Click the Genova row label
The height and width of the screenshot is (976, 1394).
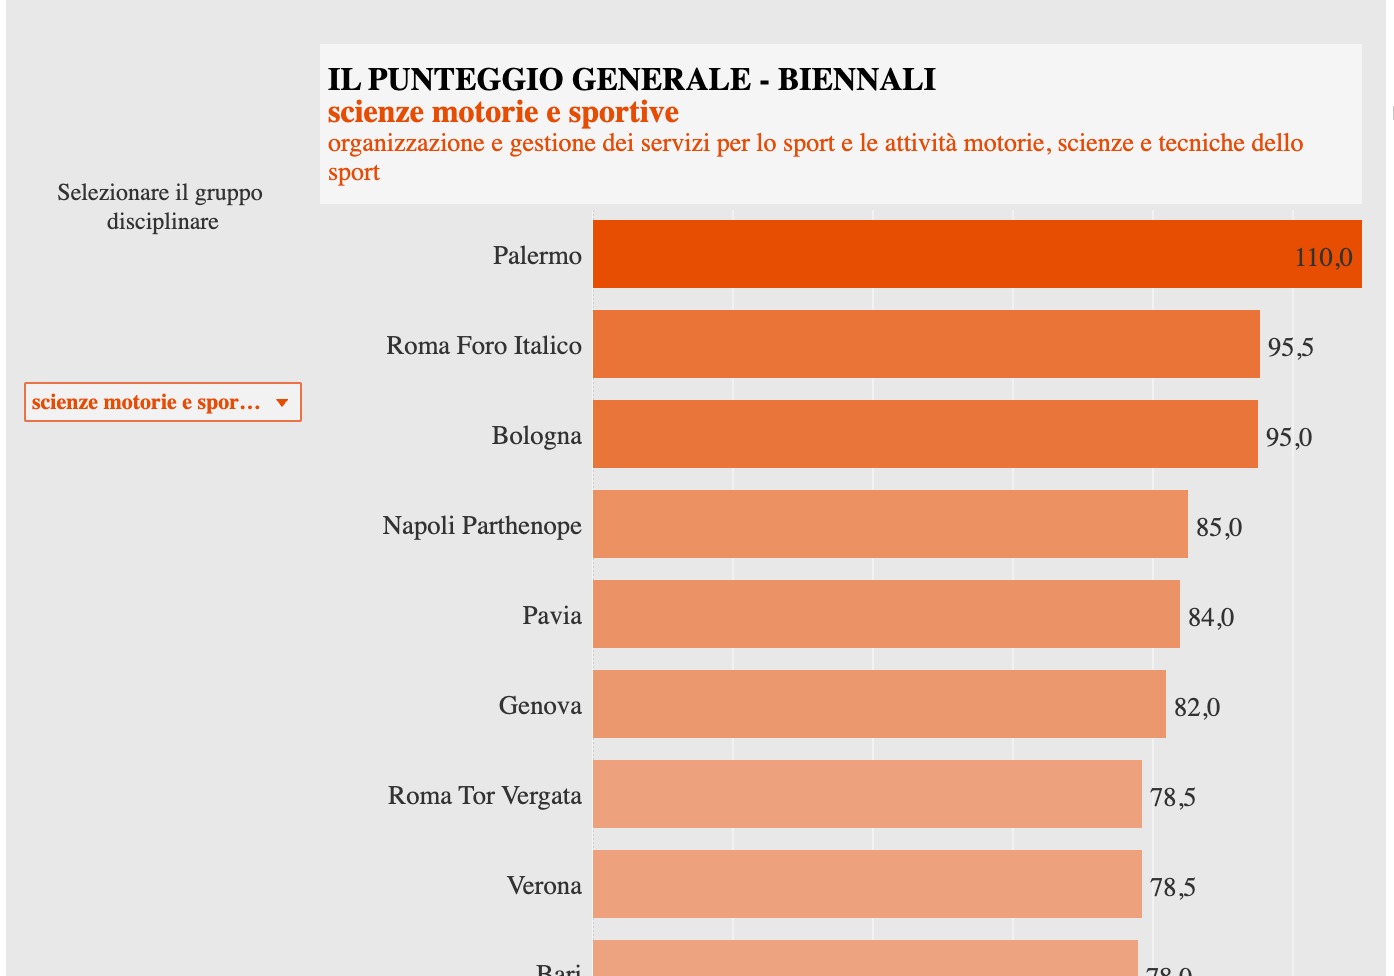pos(540,706)
